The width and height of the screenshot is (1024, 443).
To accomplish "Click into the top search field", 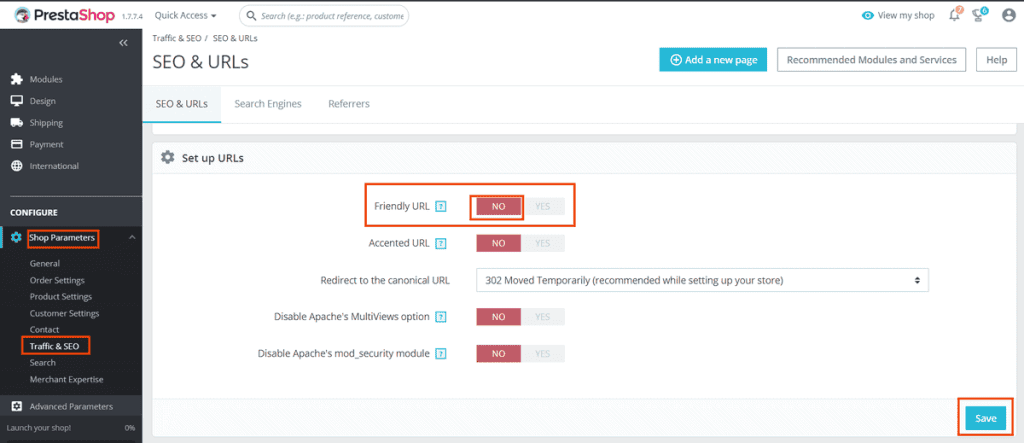I will pyautogui.click(x=324, y=15).
